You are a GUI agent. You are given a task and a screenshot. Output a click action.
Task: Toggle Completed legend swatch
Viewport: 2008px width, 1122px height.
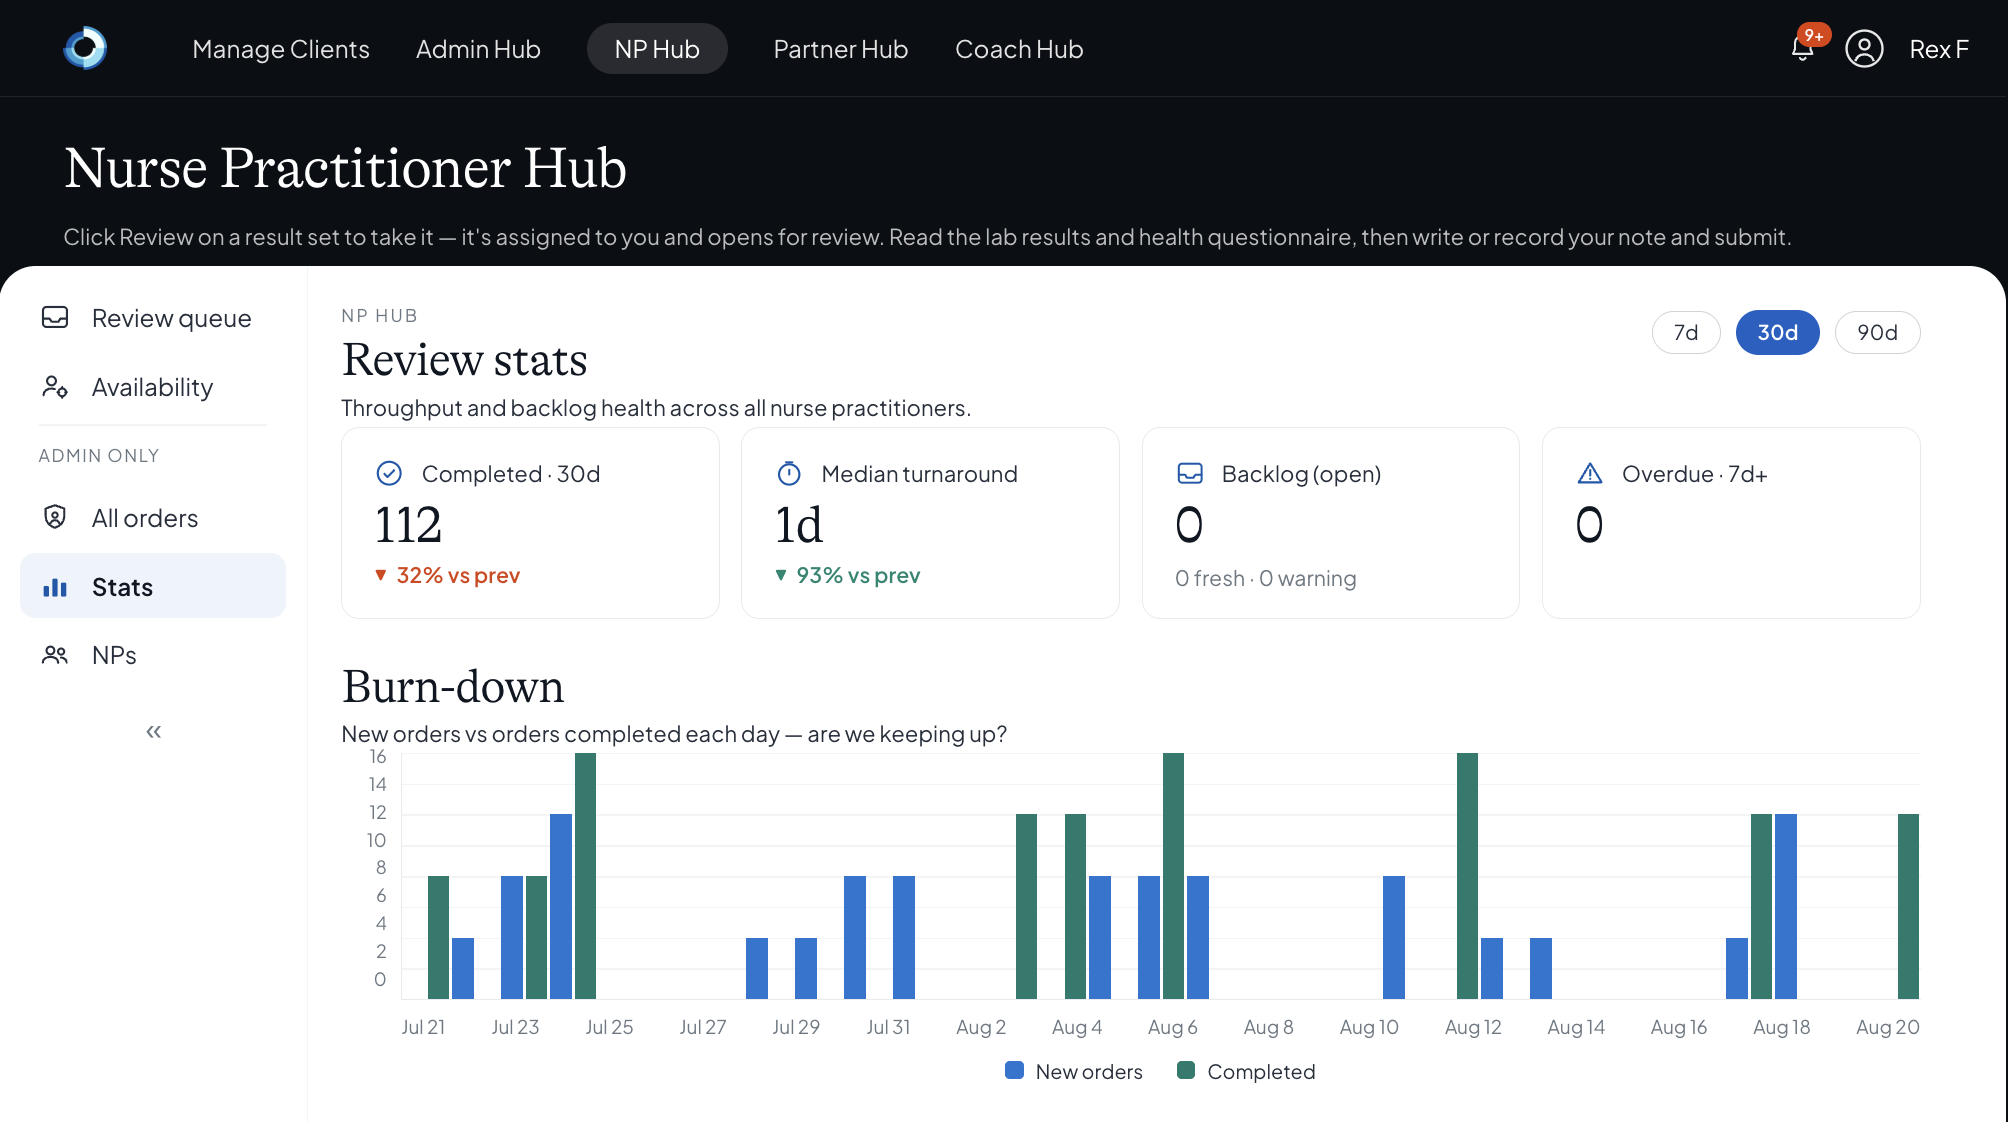tap(1186, 1071)
